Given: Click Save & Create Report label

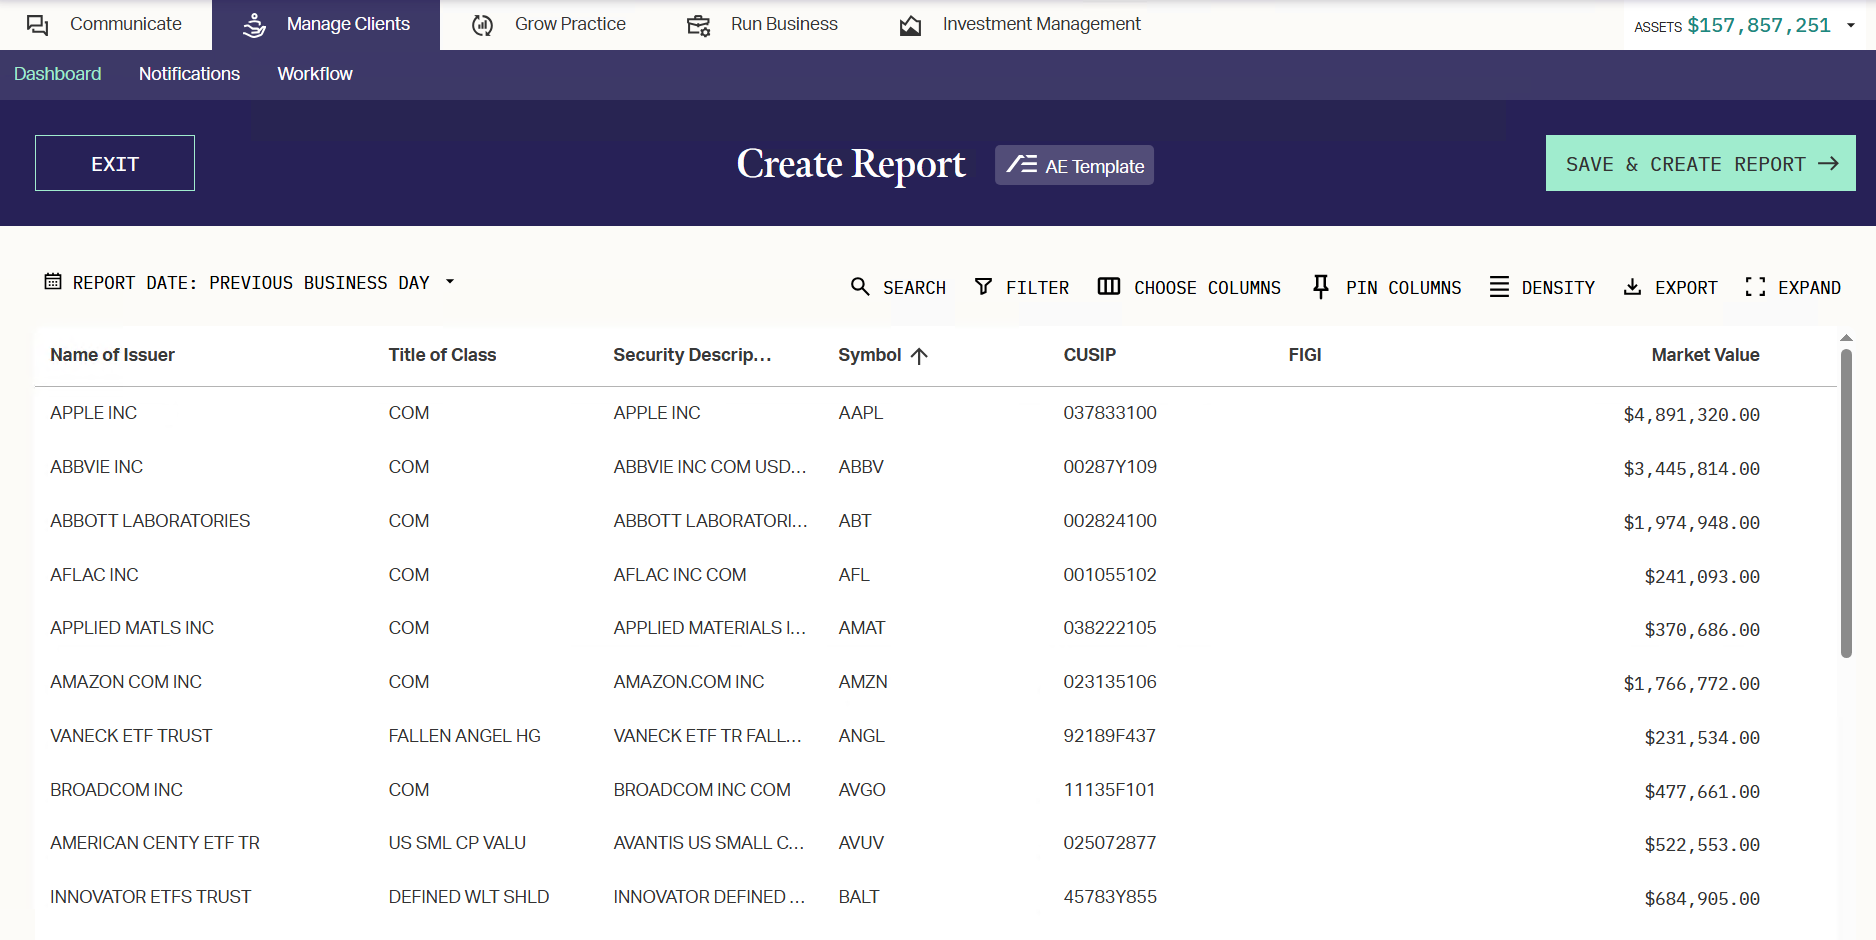Looking at the screenshot, I should pos(1685,164).
